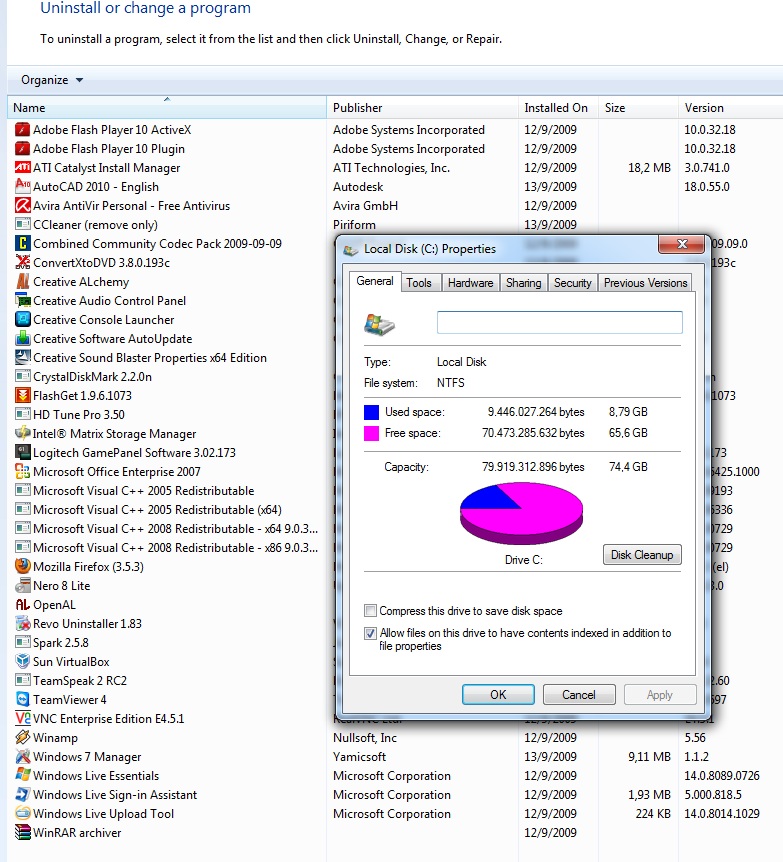
Task: Click the Intel Matrix Storage Manager icon
Action: click(23, 434)
